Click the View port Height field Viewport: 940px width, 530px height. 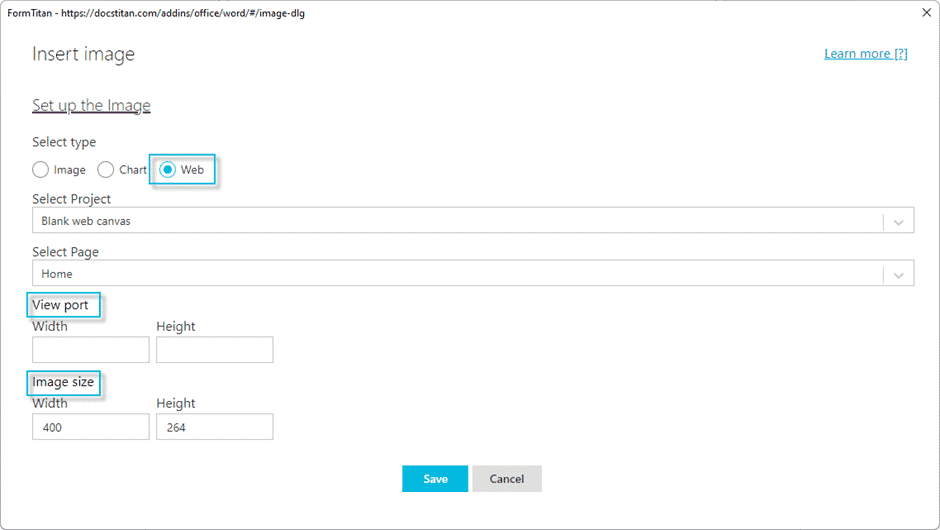(214, 350)
